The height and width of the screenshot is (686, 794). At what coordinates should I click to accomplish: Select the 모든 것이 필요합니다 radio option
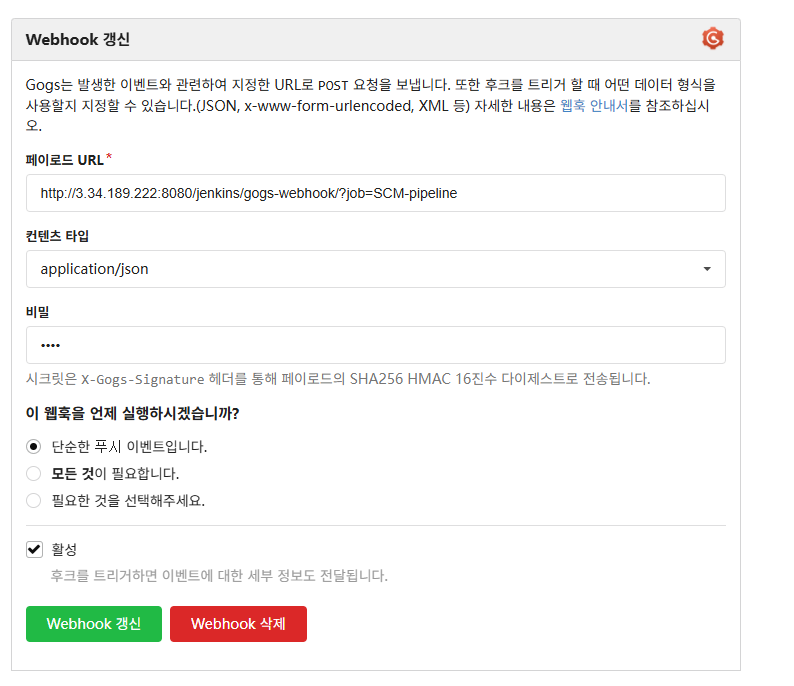point(33,473)
